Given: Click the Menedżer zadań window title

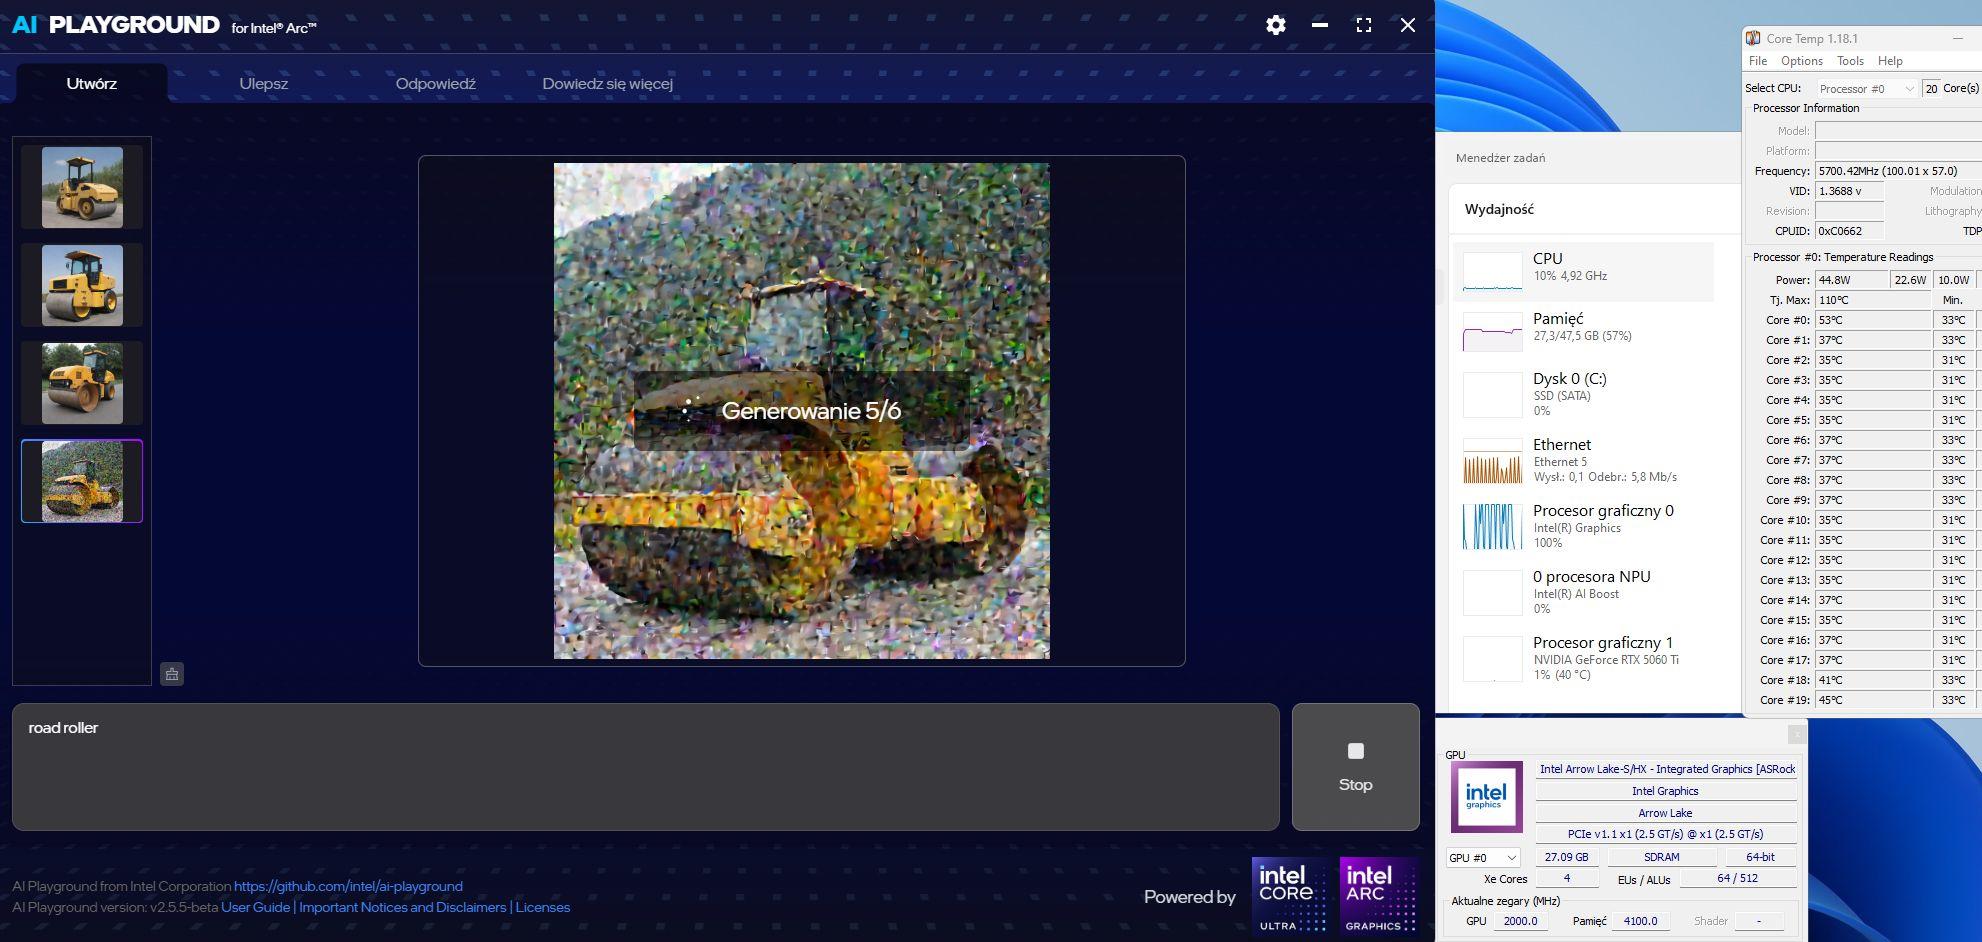Looking at the screenshot, I should tap(1500, 158).
